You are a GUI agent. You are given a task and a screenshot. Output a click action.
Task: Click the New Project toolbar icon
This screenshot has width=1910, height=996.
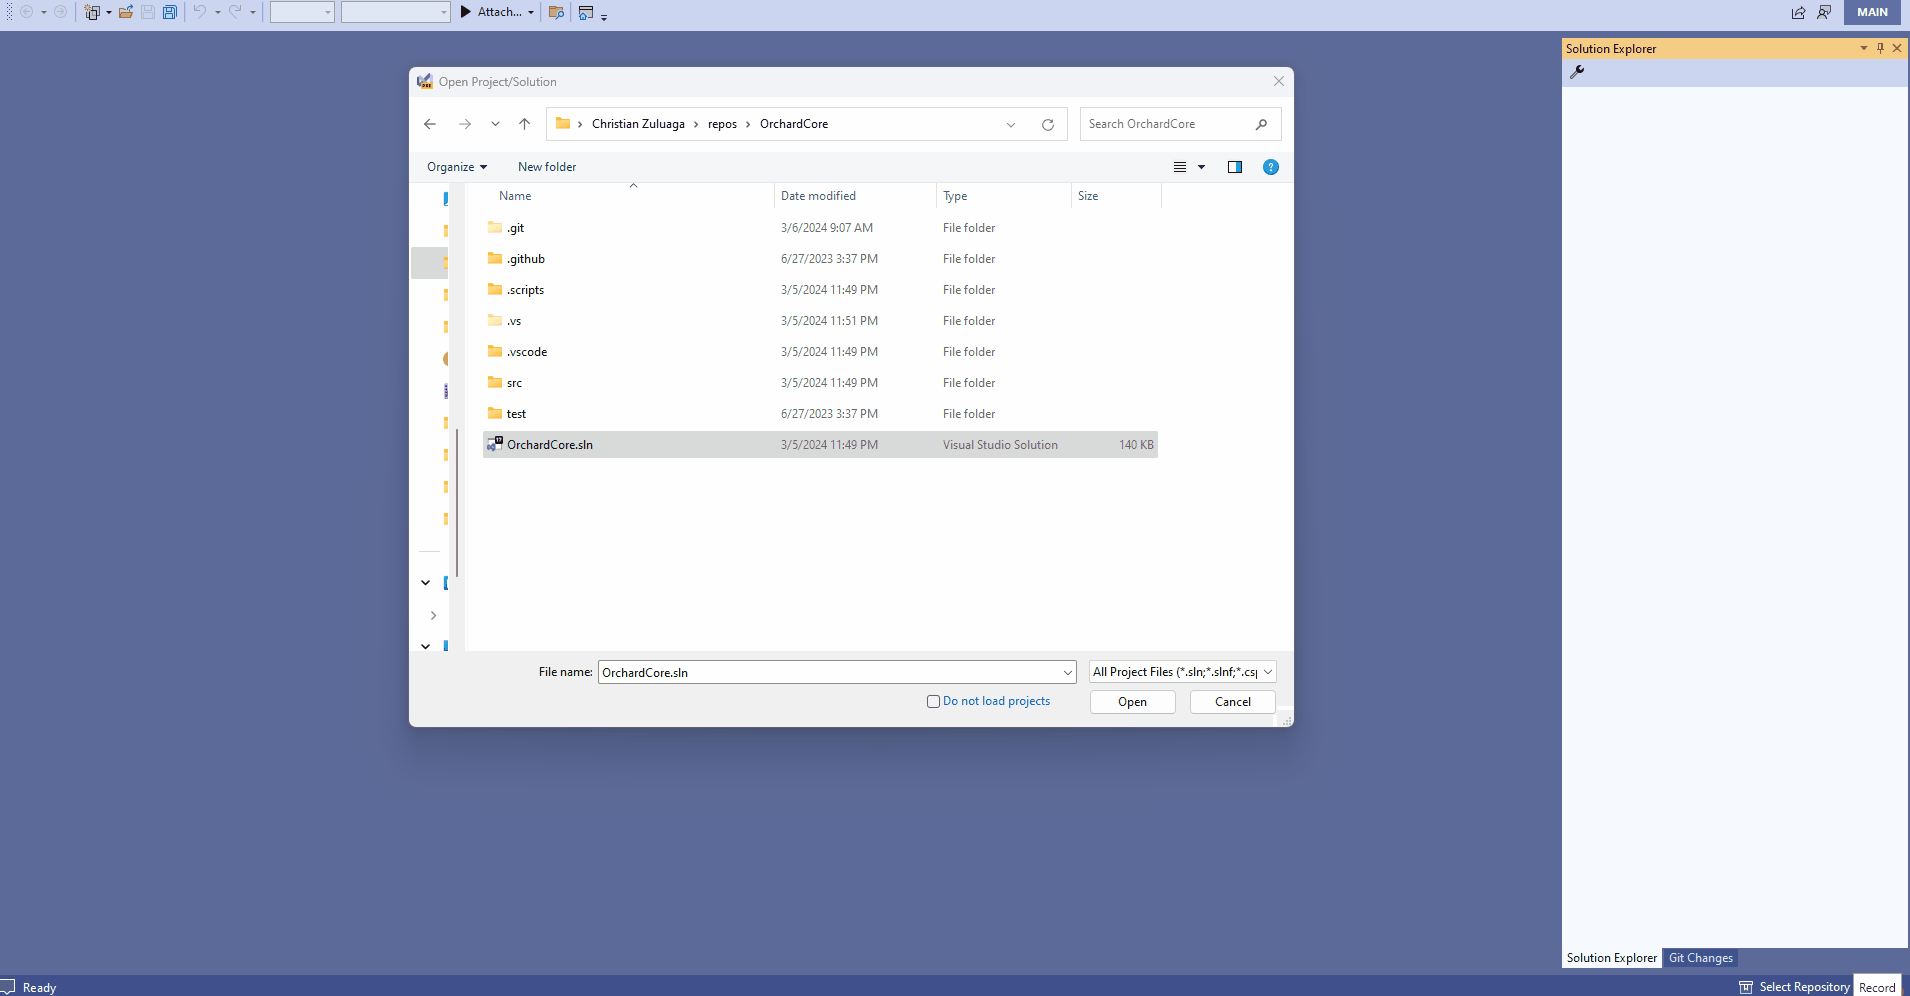pos(92,12)
